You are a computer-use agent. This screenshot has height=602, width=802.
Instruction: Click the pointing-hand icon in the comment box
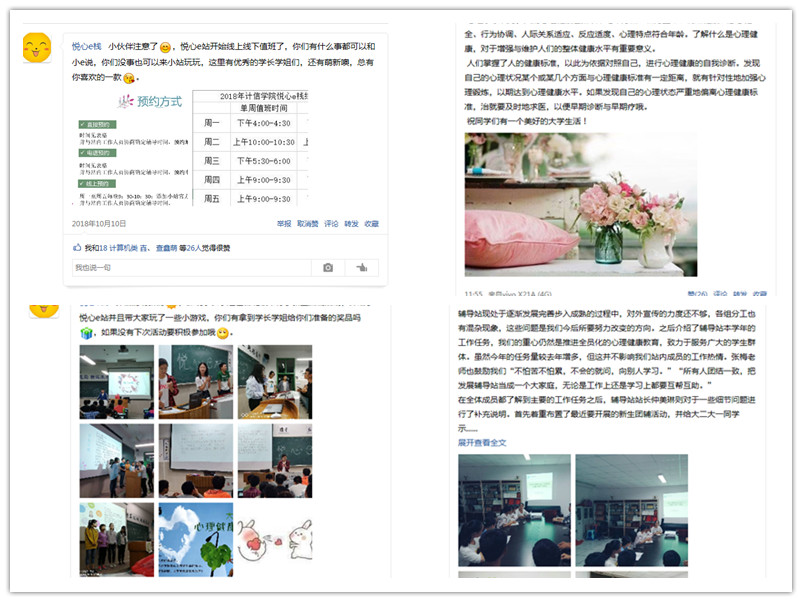click(362, 267)
